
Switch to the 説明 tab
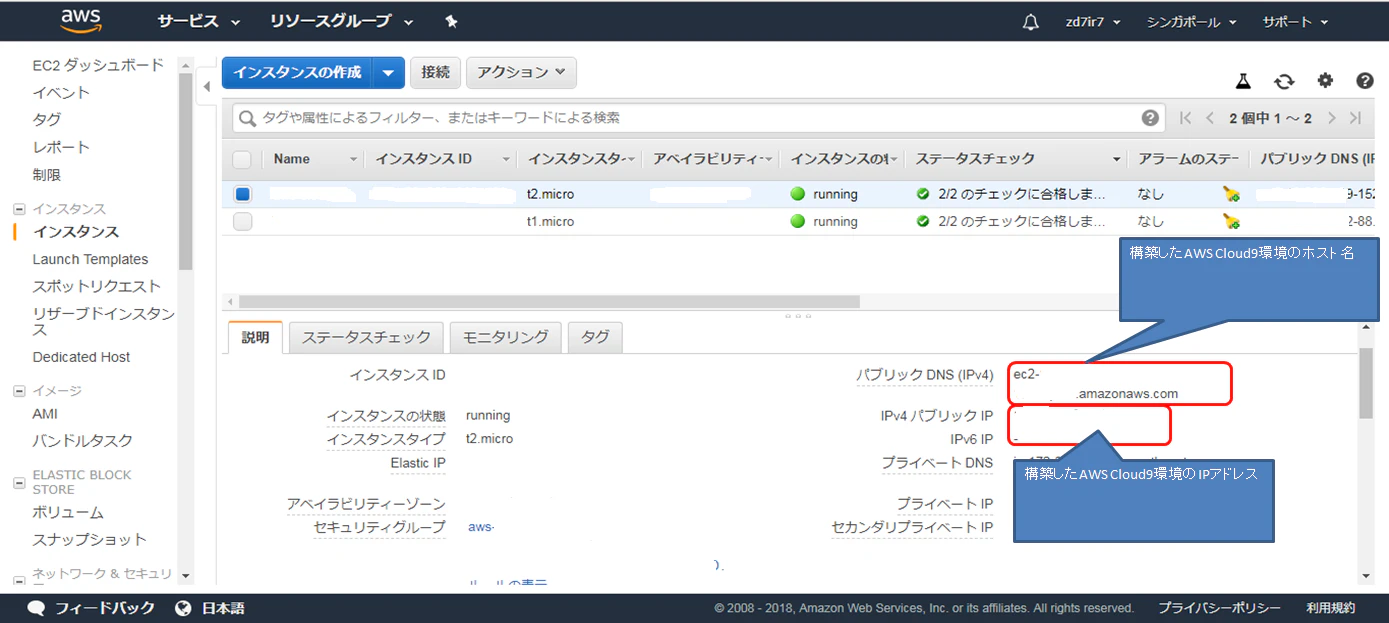click(x=255, y=337)
